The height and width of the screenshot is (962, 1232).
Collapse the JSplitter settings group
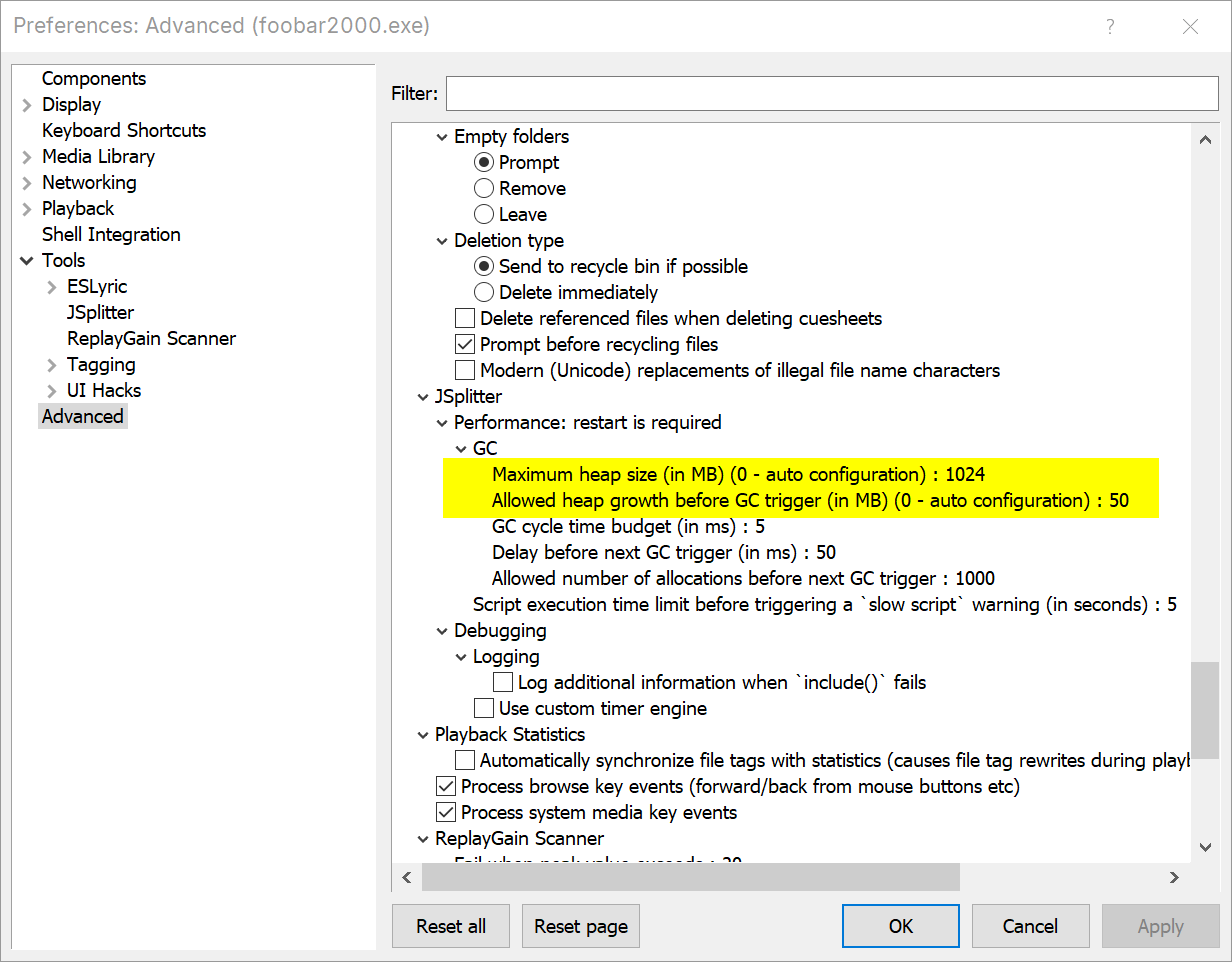coord(423,397)
